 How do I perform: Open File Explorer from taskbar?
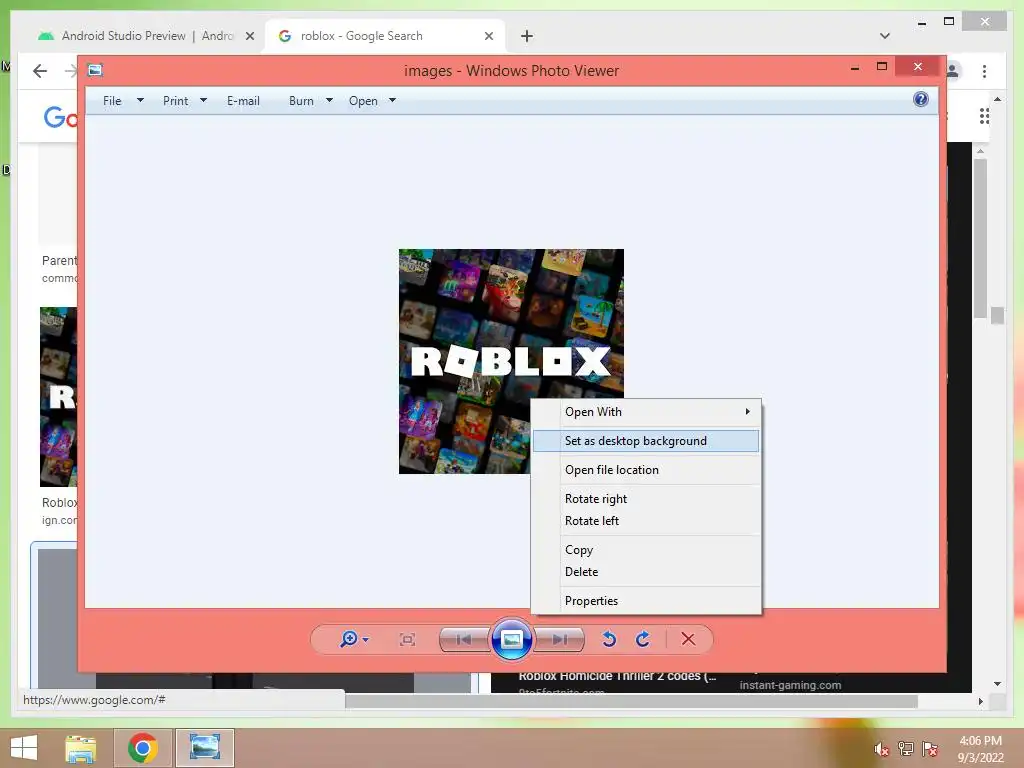tap(80, 748)
